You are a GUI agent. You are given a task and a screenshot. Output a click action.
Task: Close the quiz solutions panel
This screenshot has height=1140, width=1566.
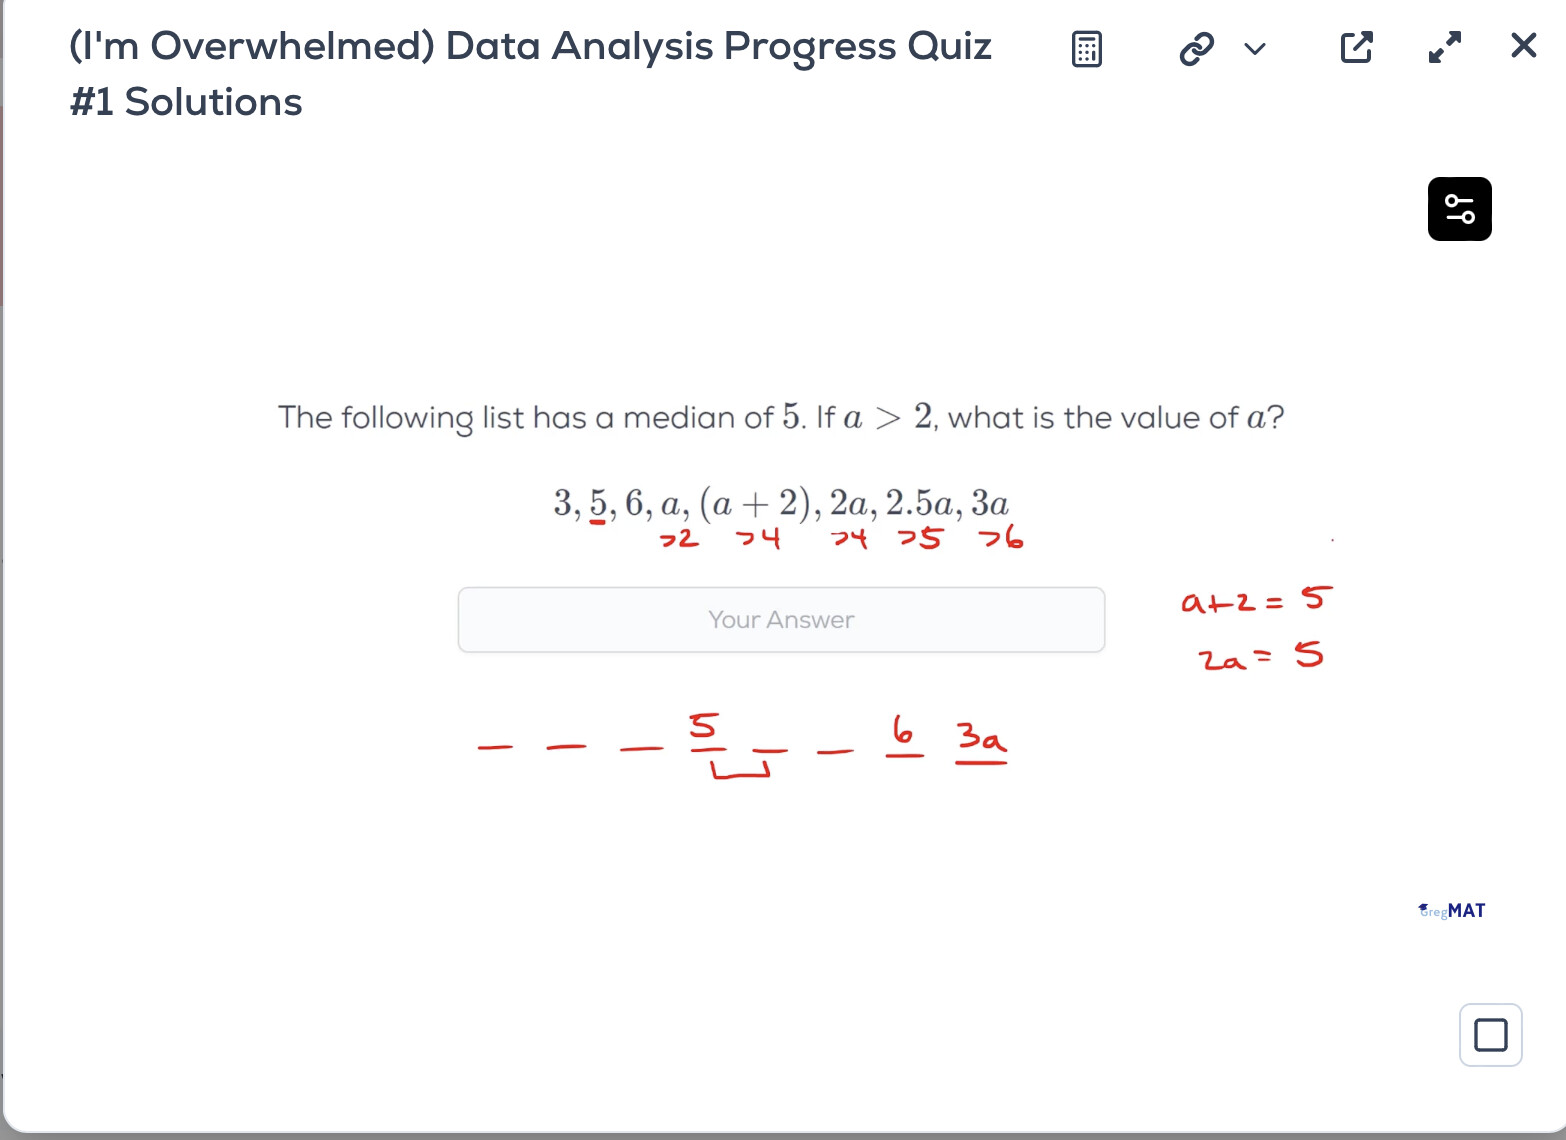[1523, 45]
